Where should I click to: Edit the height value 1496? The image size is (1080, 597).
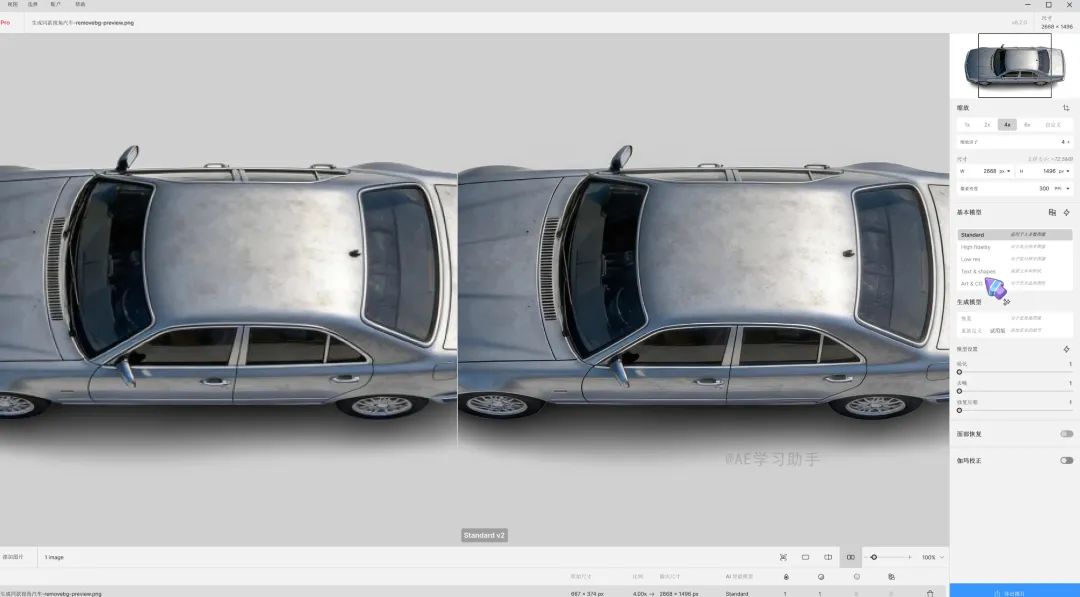point(1049,171)
